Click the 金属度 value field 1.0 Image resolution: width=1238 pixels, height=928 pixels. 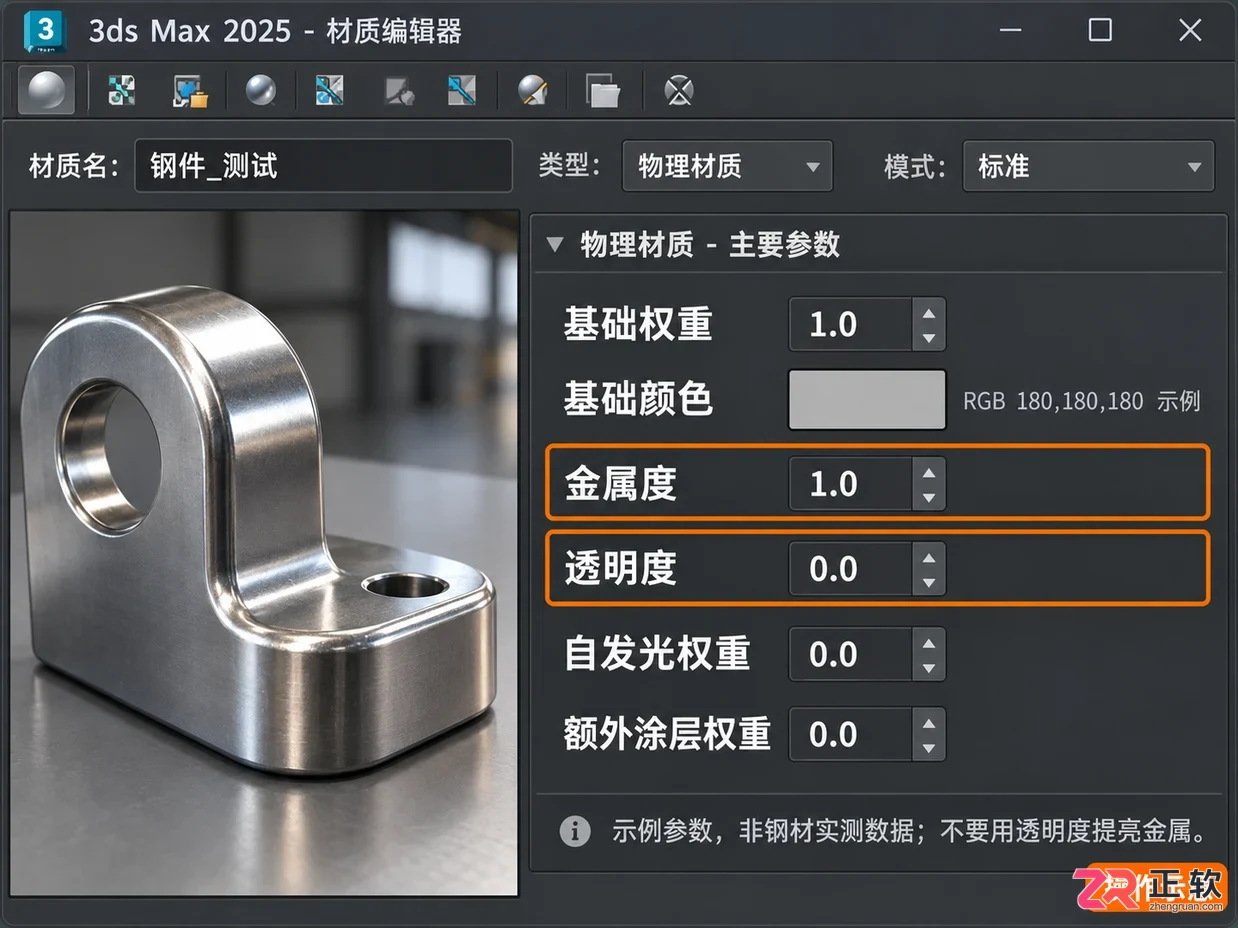tap(851, 484)
